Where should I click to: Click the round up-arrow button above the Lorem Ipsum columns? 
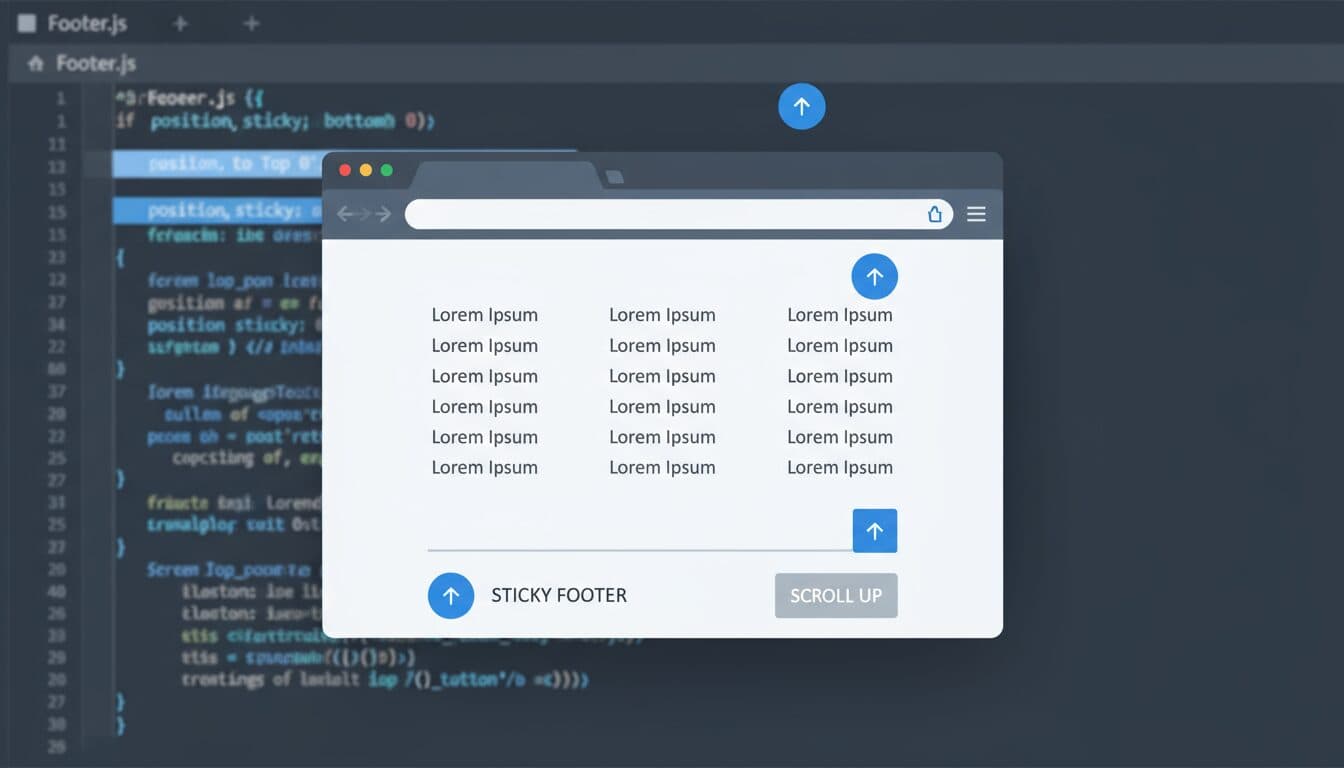click(x=874, y=276)
